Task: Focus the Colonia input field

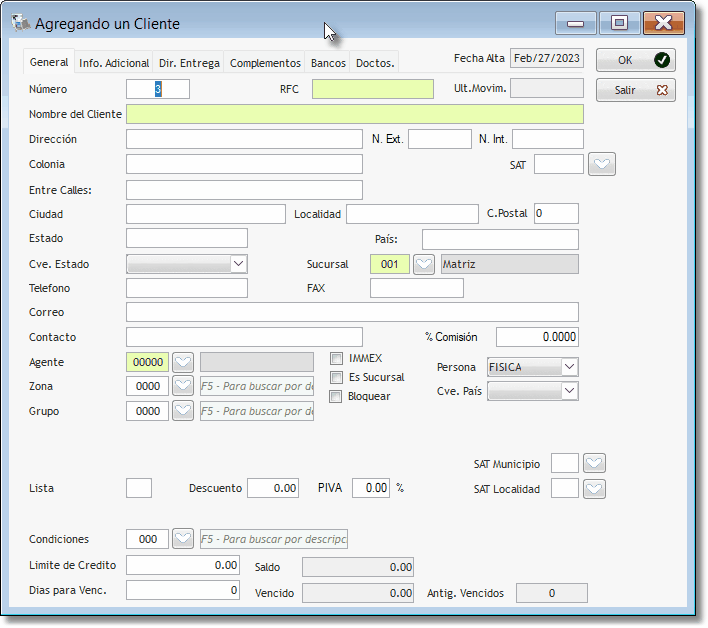Action: (x=244, y=164)
